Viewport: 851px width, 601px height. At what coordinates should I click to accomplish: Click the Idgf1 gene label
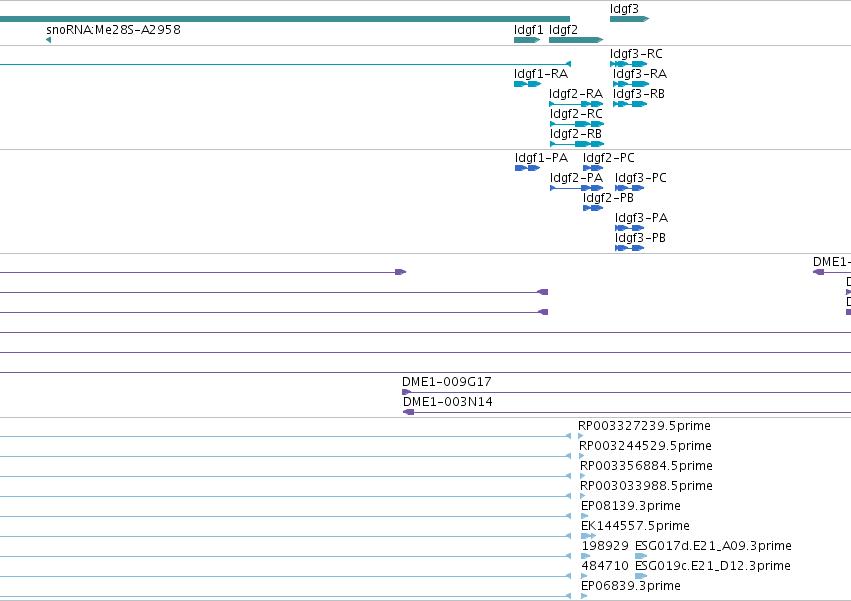coord(529,29)
